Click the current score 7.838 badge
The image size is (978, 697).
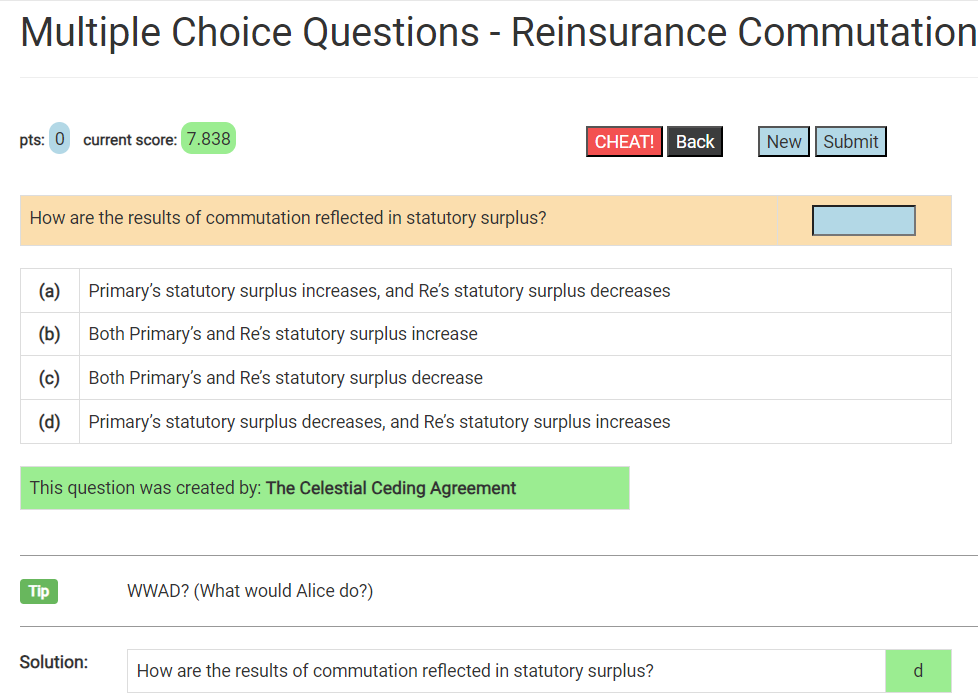[x=208, y=139]
